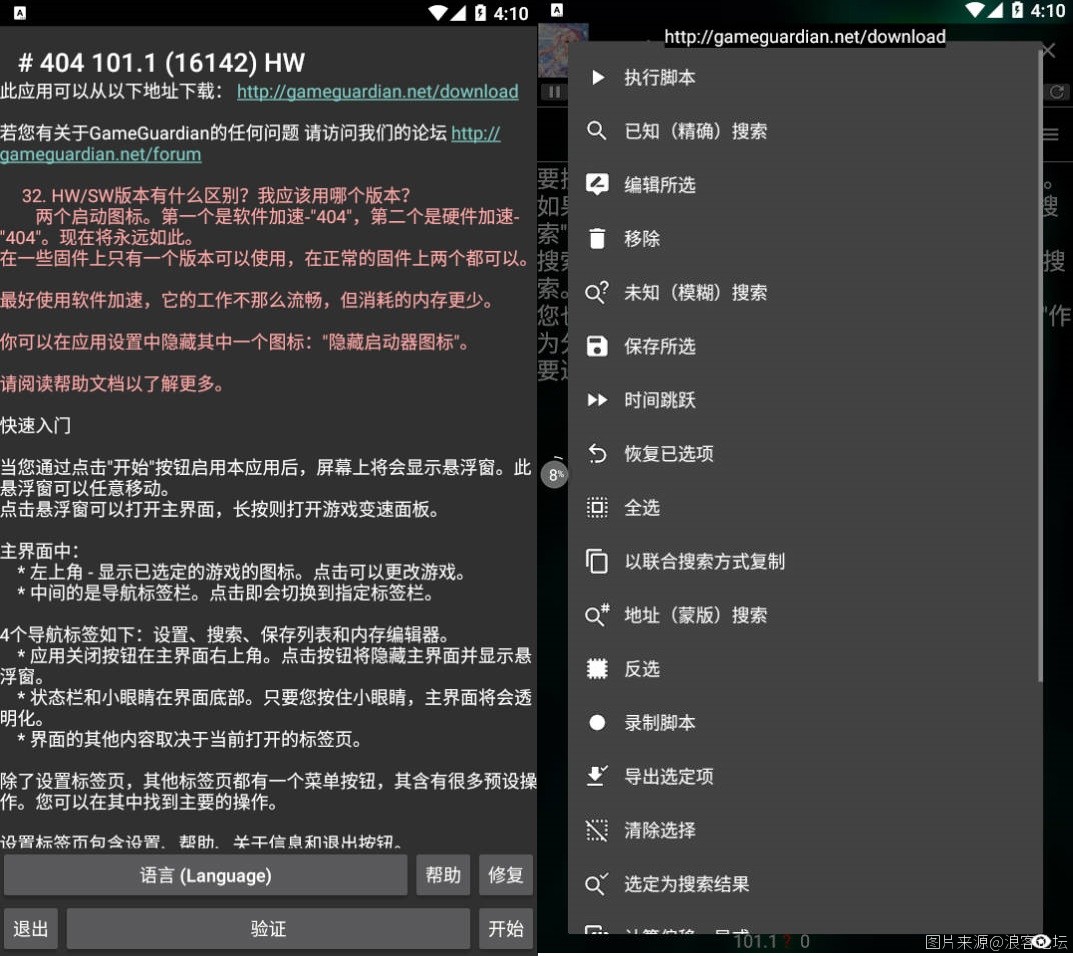Tap the game thumbnail at top left of right screen
Viewport: 1073px width, 956px height.
[x=563, y=52]
